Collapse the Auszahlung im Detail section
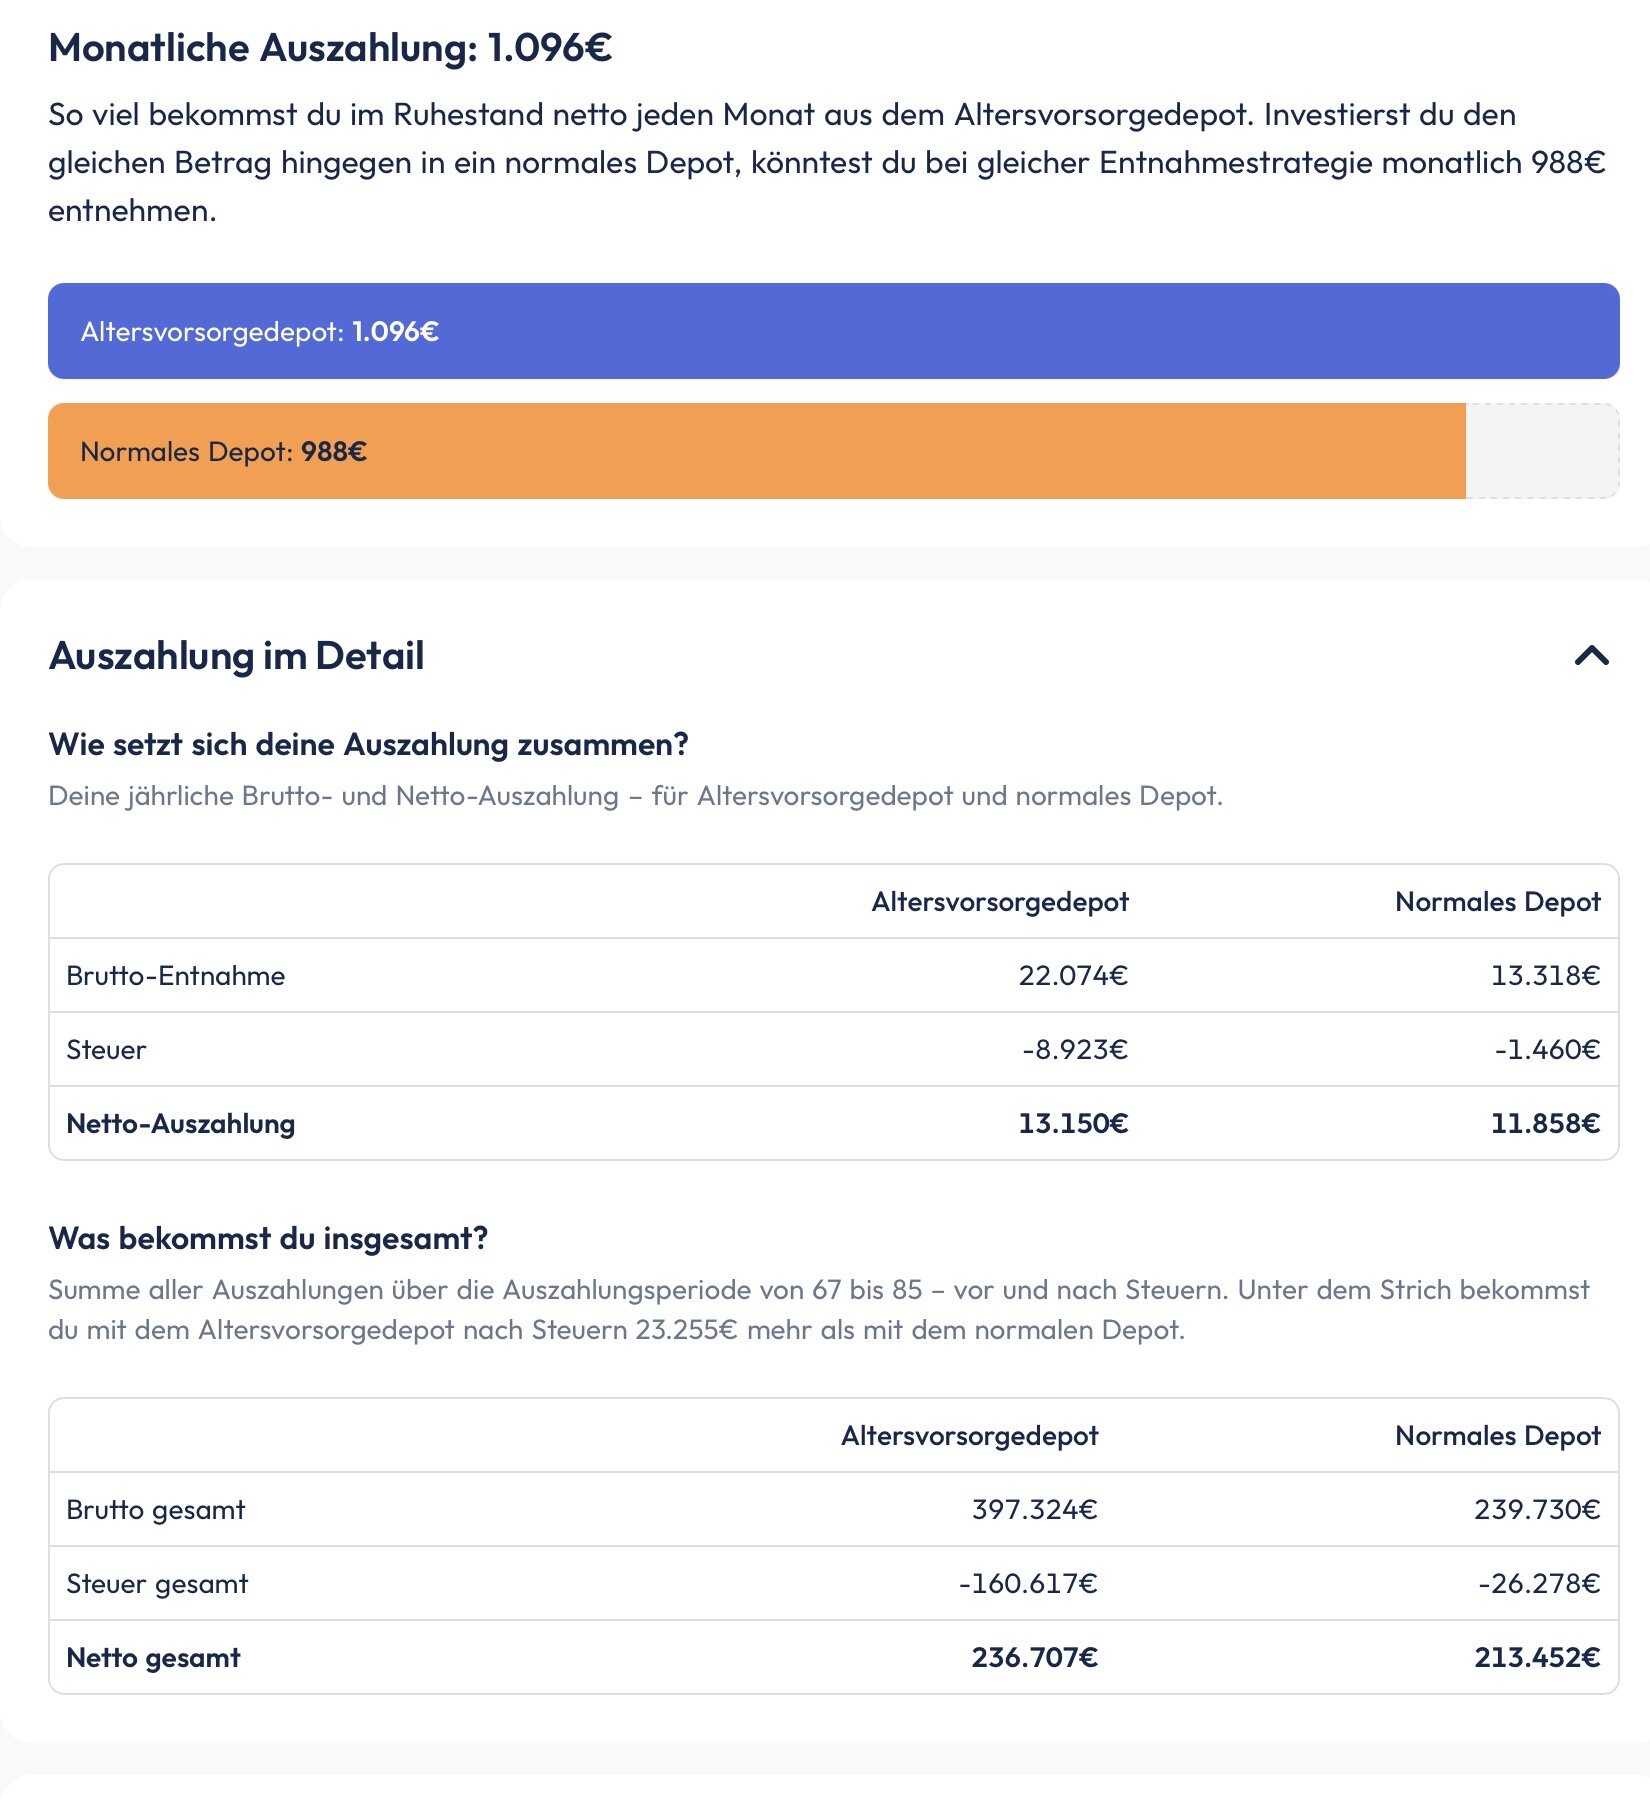Viewport: 1650px width, 1805px height. click(1591, 656)
